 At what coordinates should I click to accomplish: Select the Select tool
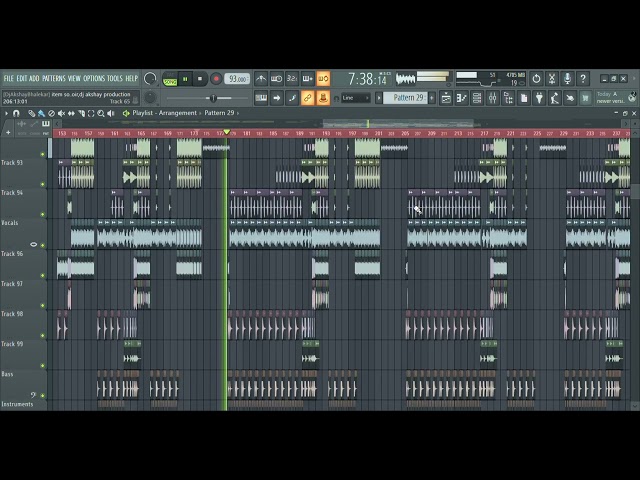click(91, 113)
